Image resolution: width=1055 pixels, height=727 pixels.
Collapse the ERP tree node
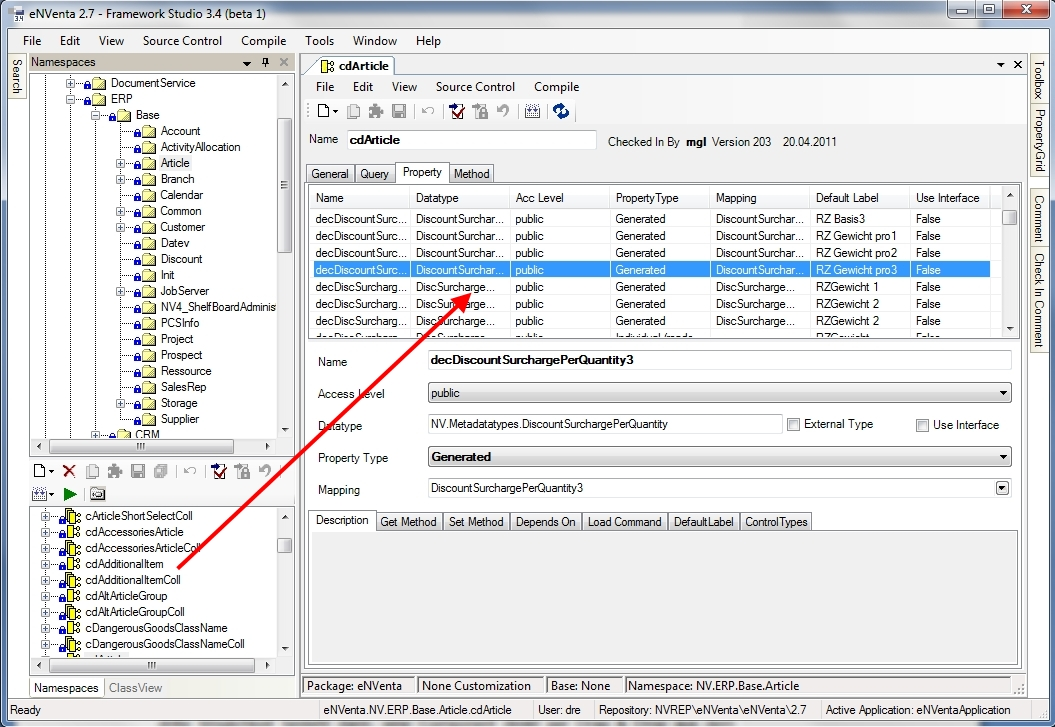70,99
